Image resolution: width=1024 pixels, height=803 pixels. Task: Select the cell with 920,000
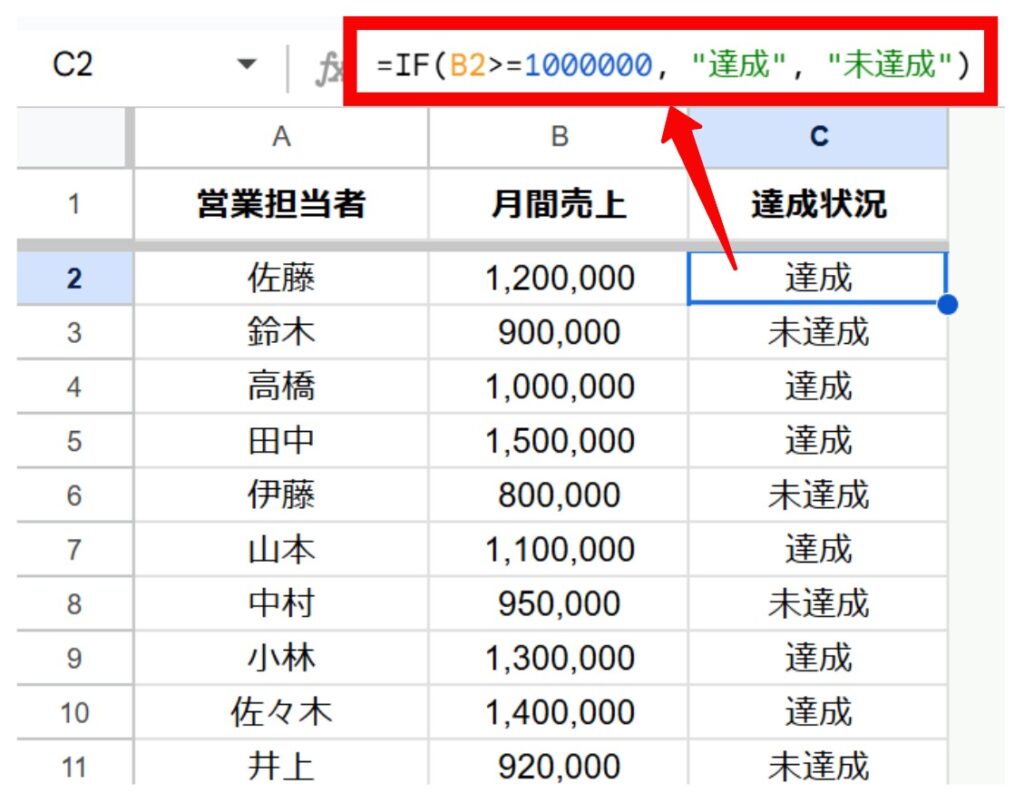[558, 767]
